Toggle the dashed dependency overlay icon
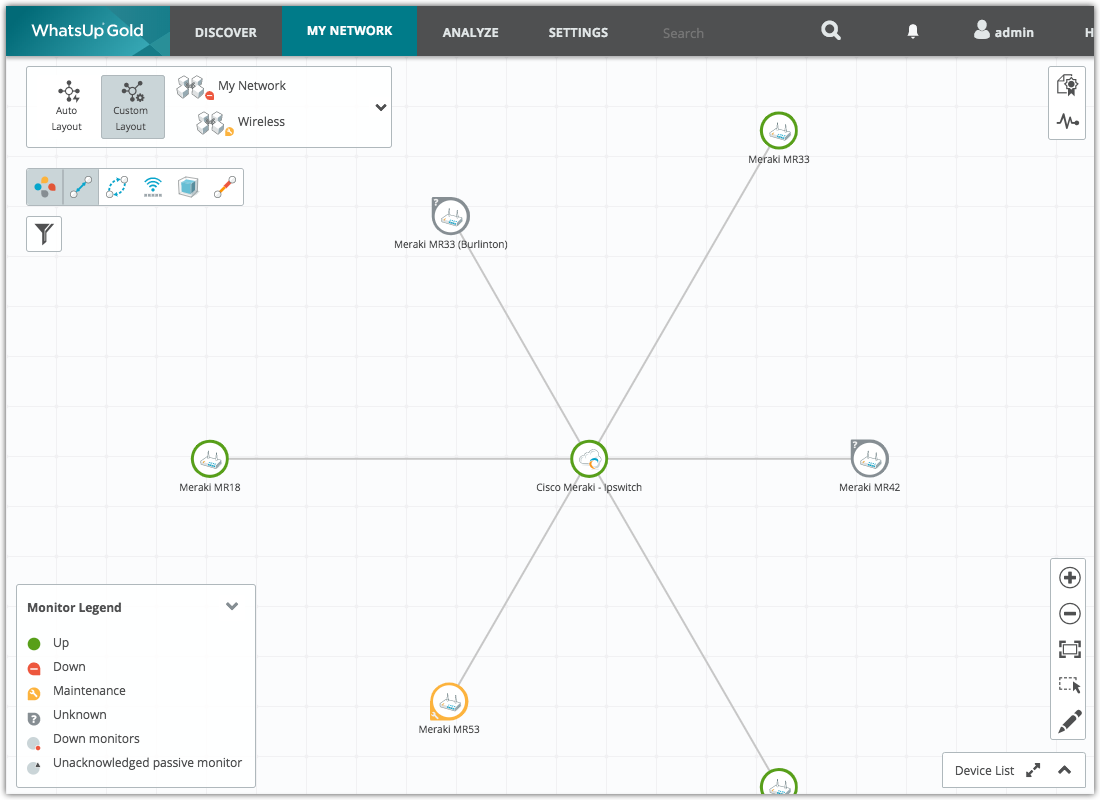 (x=117, y=187)
